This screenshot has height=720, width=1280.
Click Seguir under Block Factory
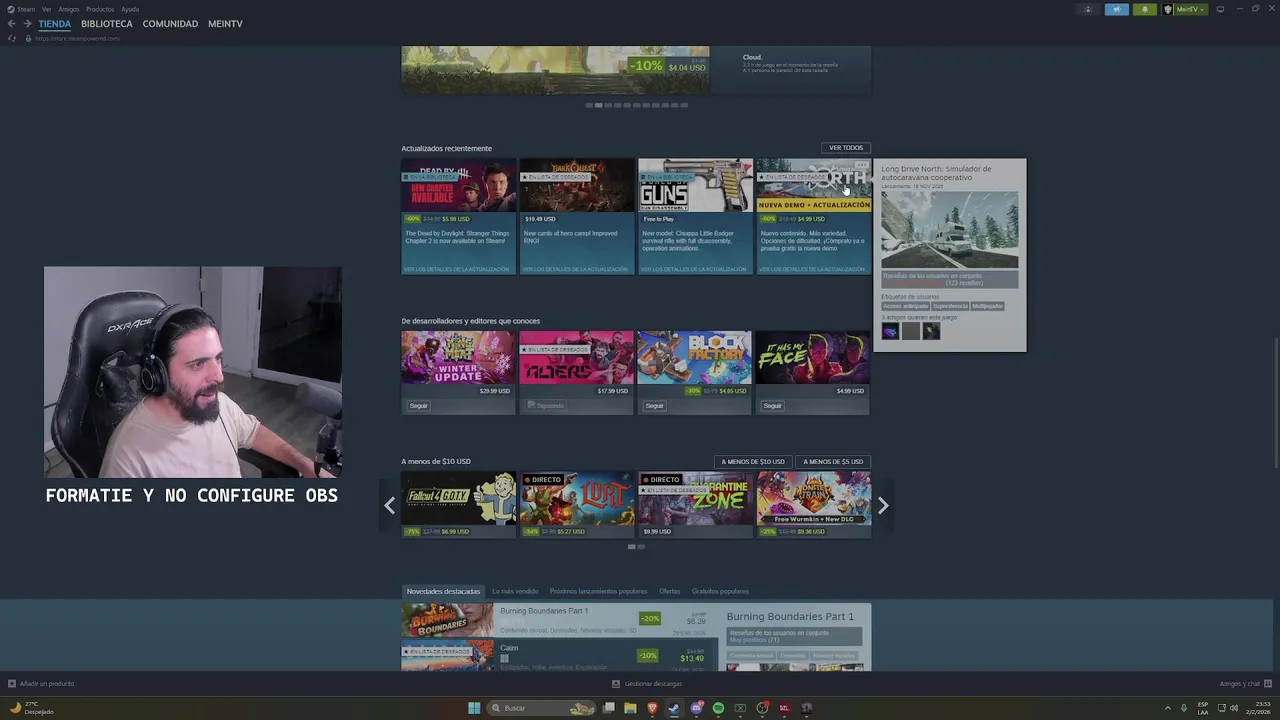[654, 406]
